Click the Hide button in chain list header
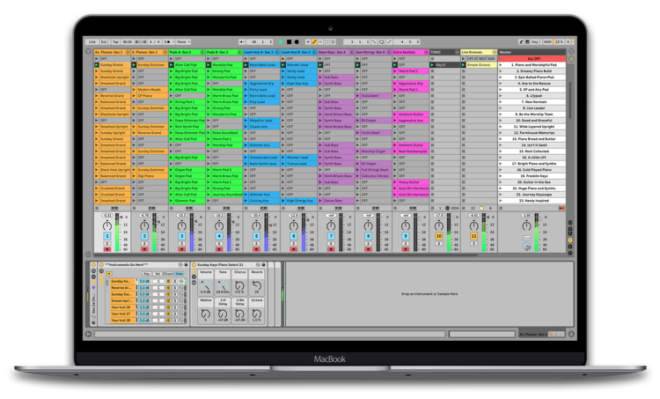The width and height of the screenshot is (660, 399). [180, 274]
